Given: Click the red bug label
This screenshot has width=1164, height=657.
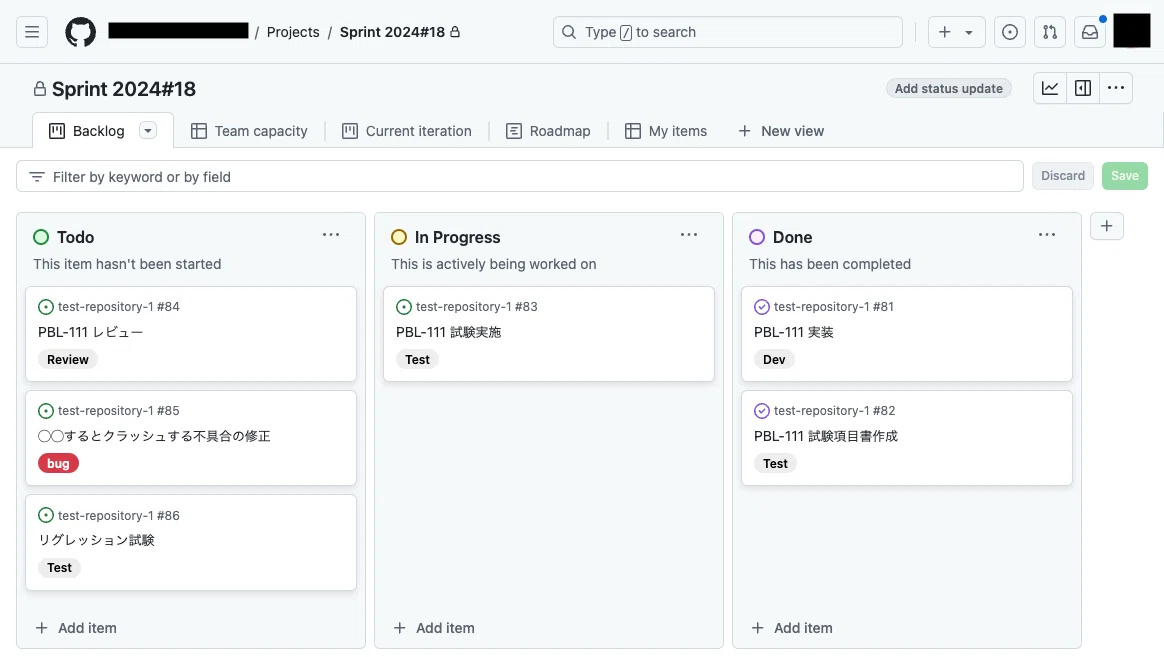Looking at the screenshot, I should [x=58, y=463].
